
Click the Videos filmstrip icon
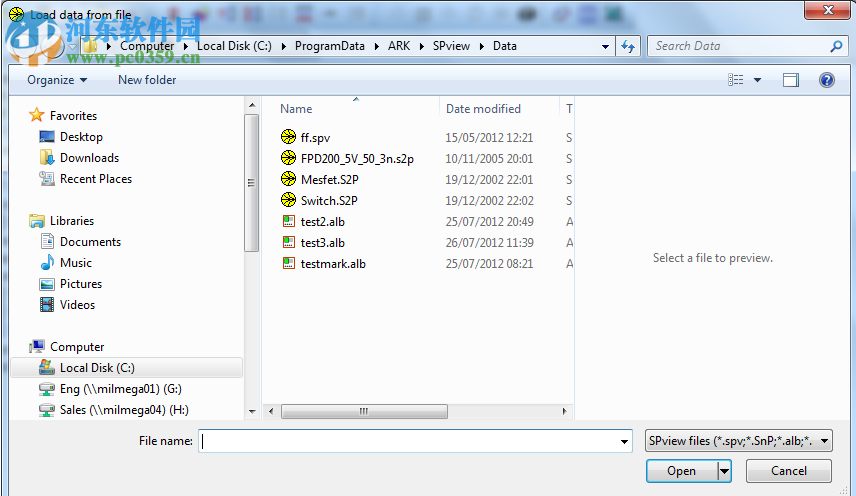pyautogui.click(x=47, y=304)
